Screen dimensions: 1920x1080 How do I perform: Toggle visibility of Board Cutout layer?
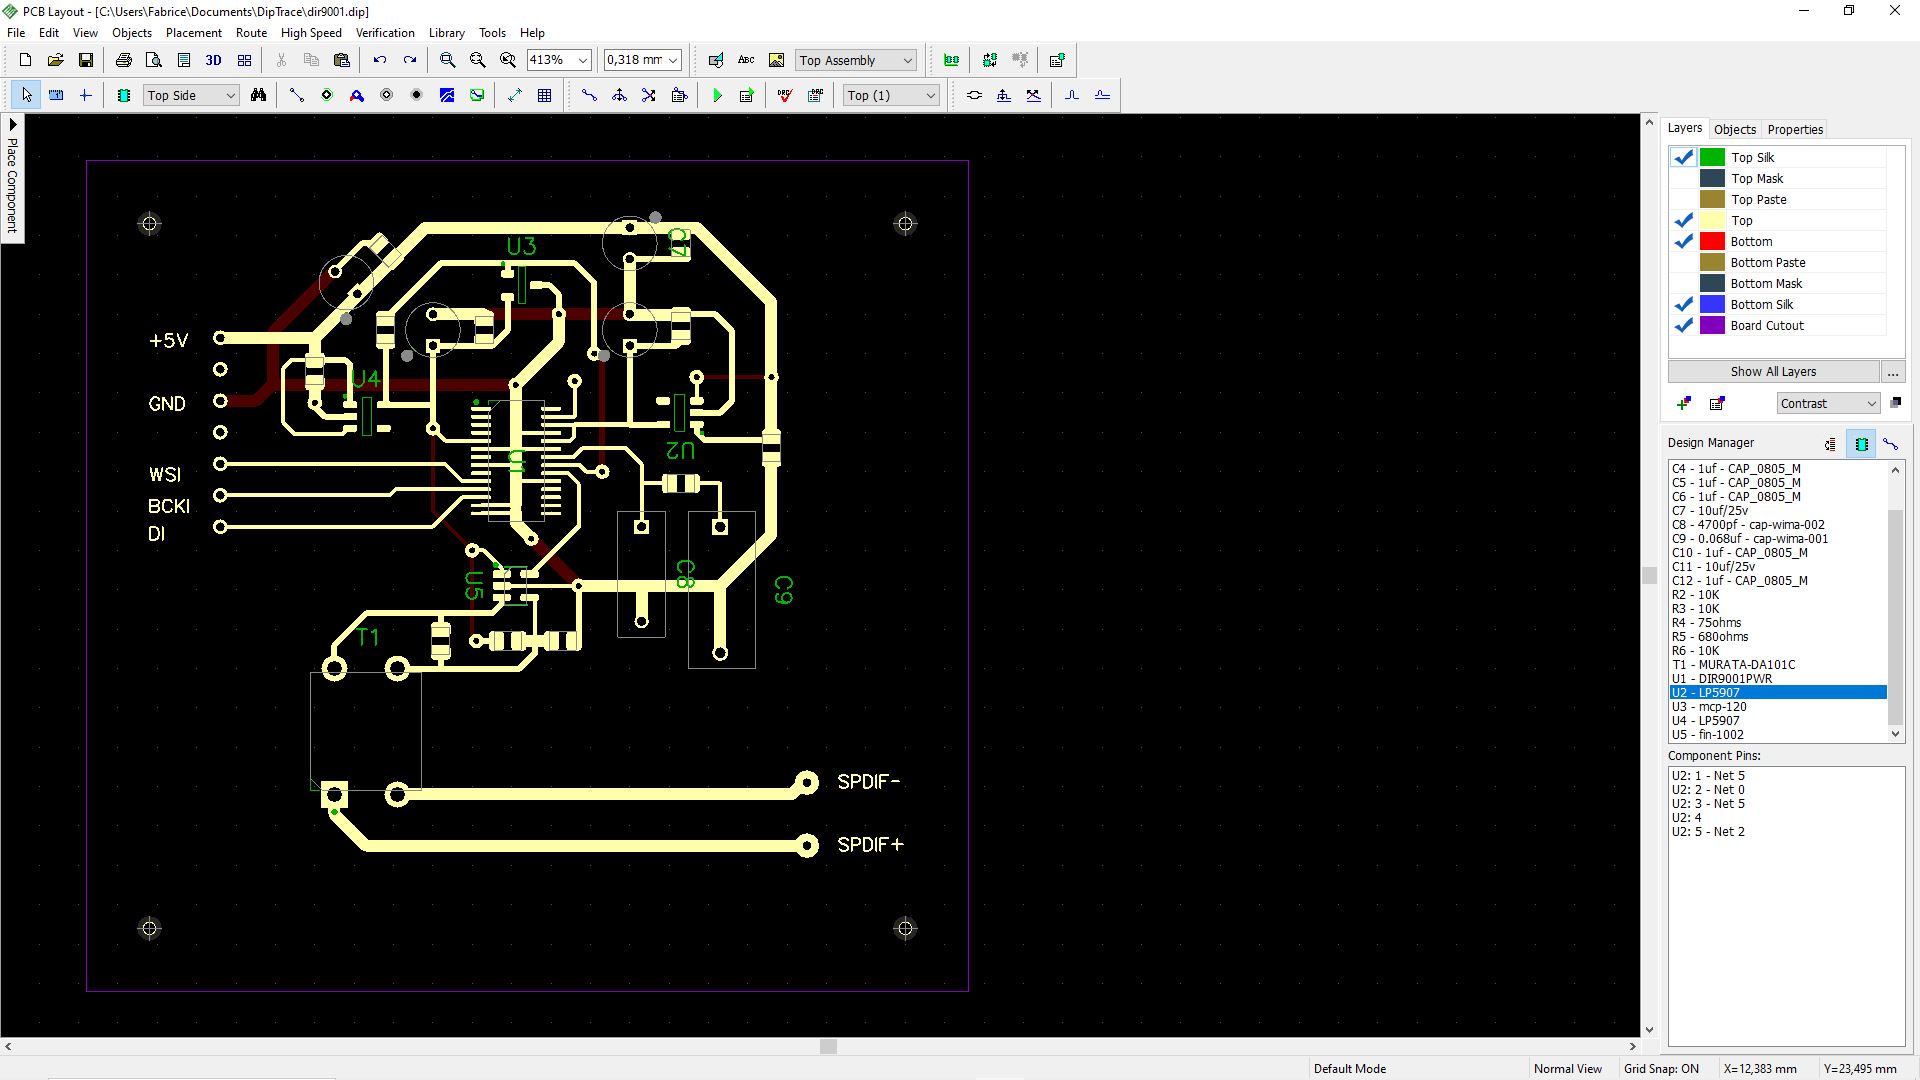(1683, 325)
